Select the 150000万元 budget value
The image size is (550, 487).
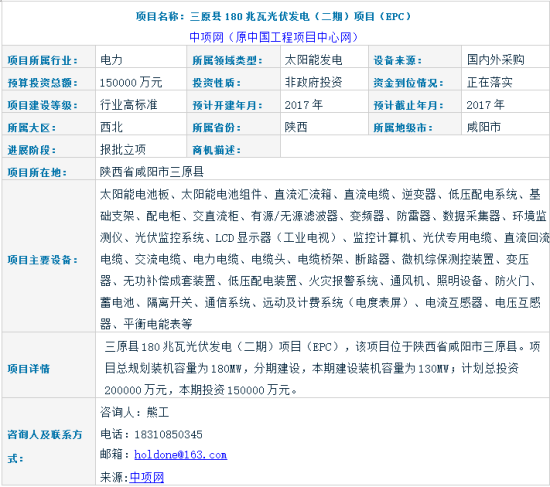pos(131,82)
